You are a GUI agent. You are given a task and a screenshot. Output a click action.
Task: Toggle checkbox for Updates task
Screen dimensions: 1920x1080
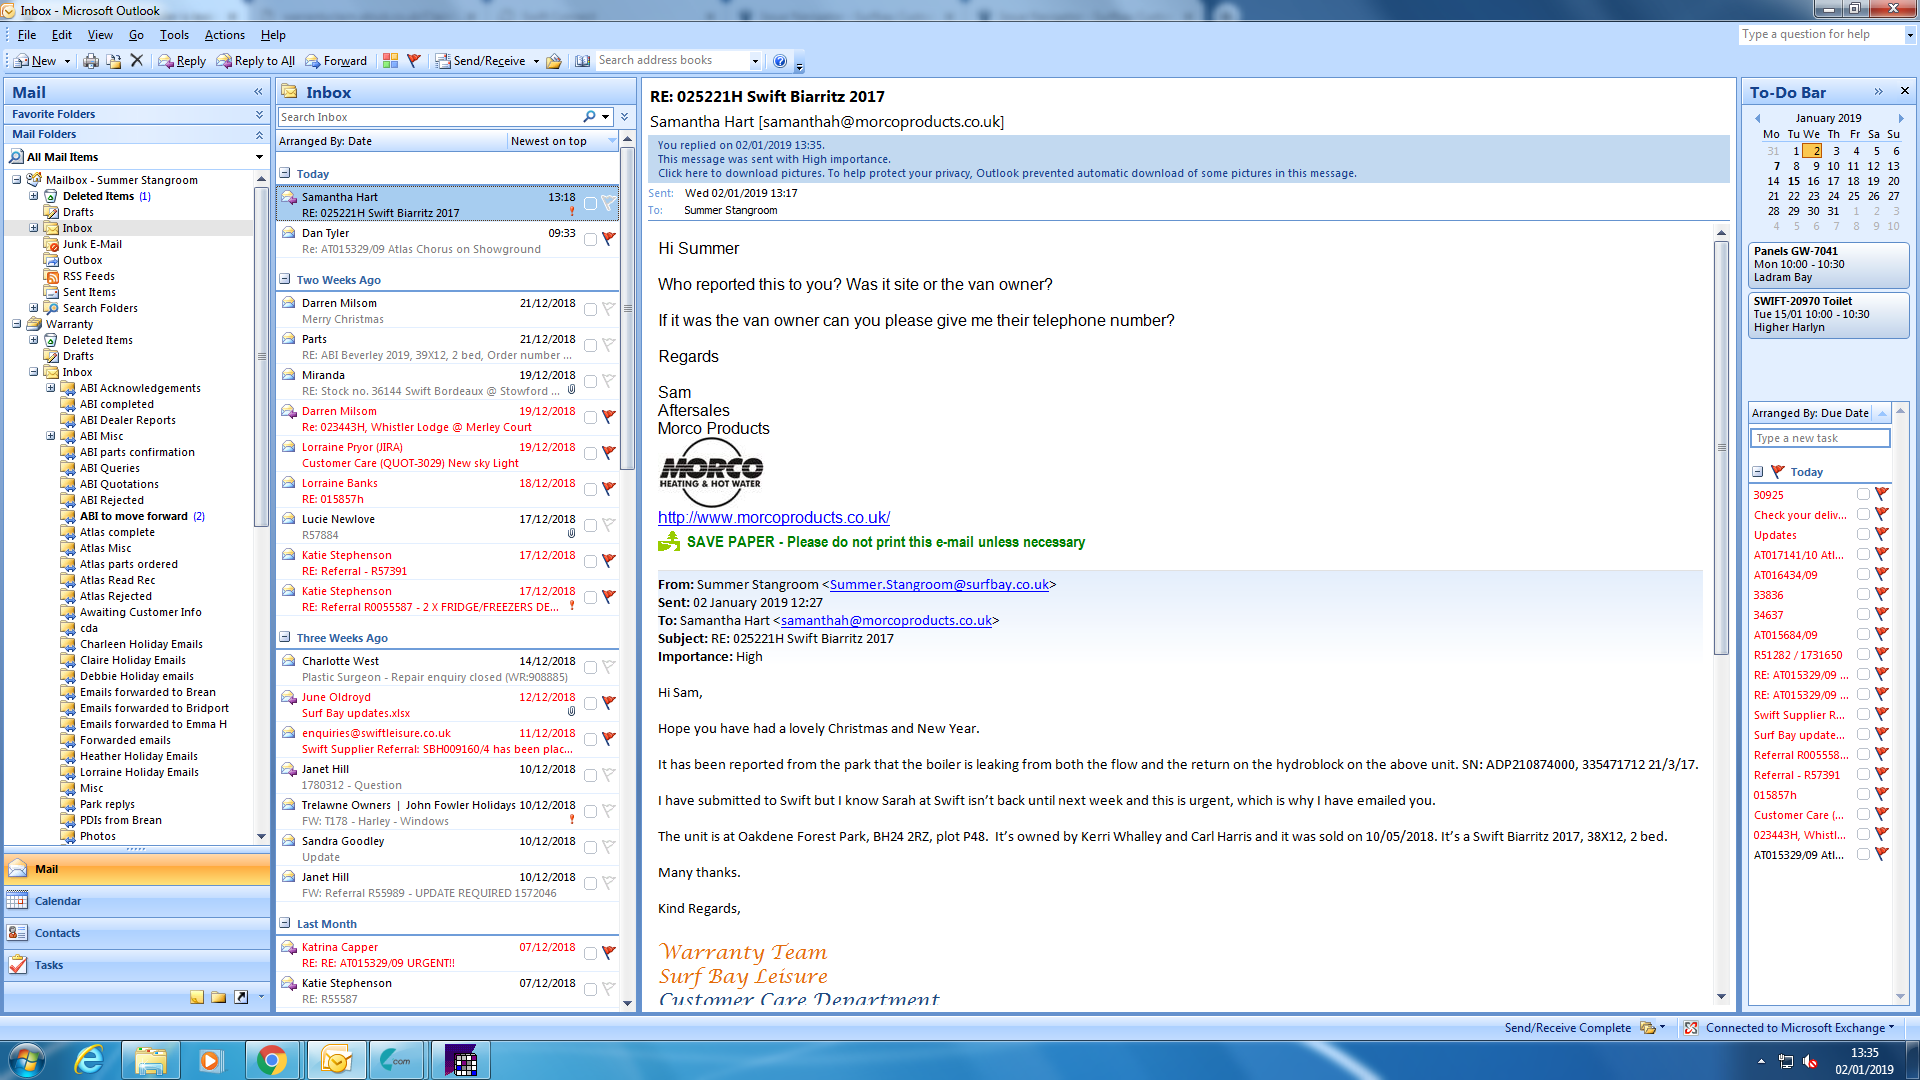coord(1863,534)
